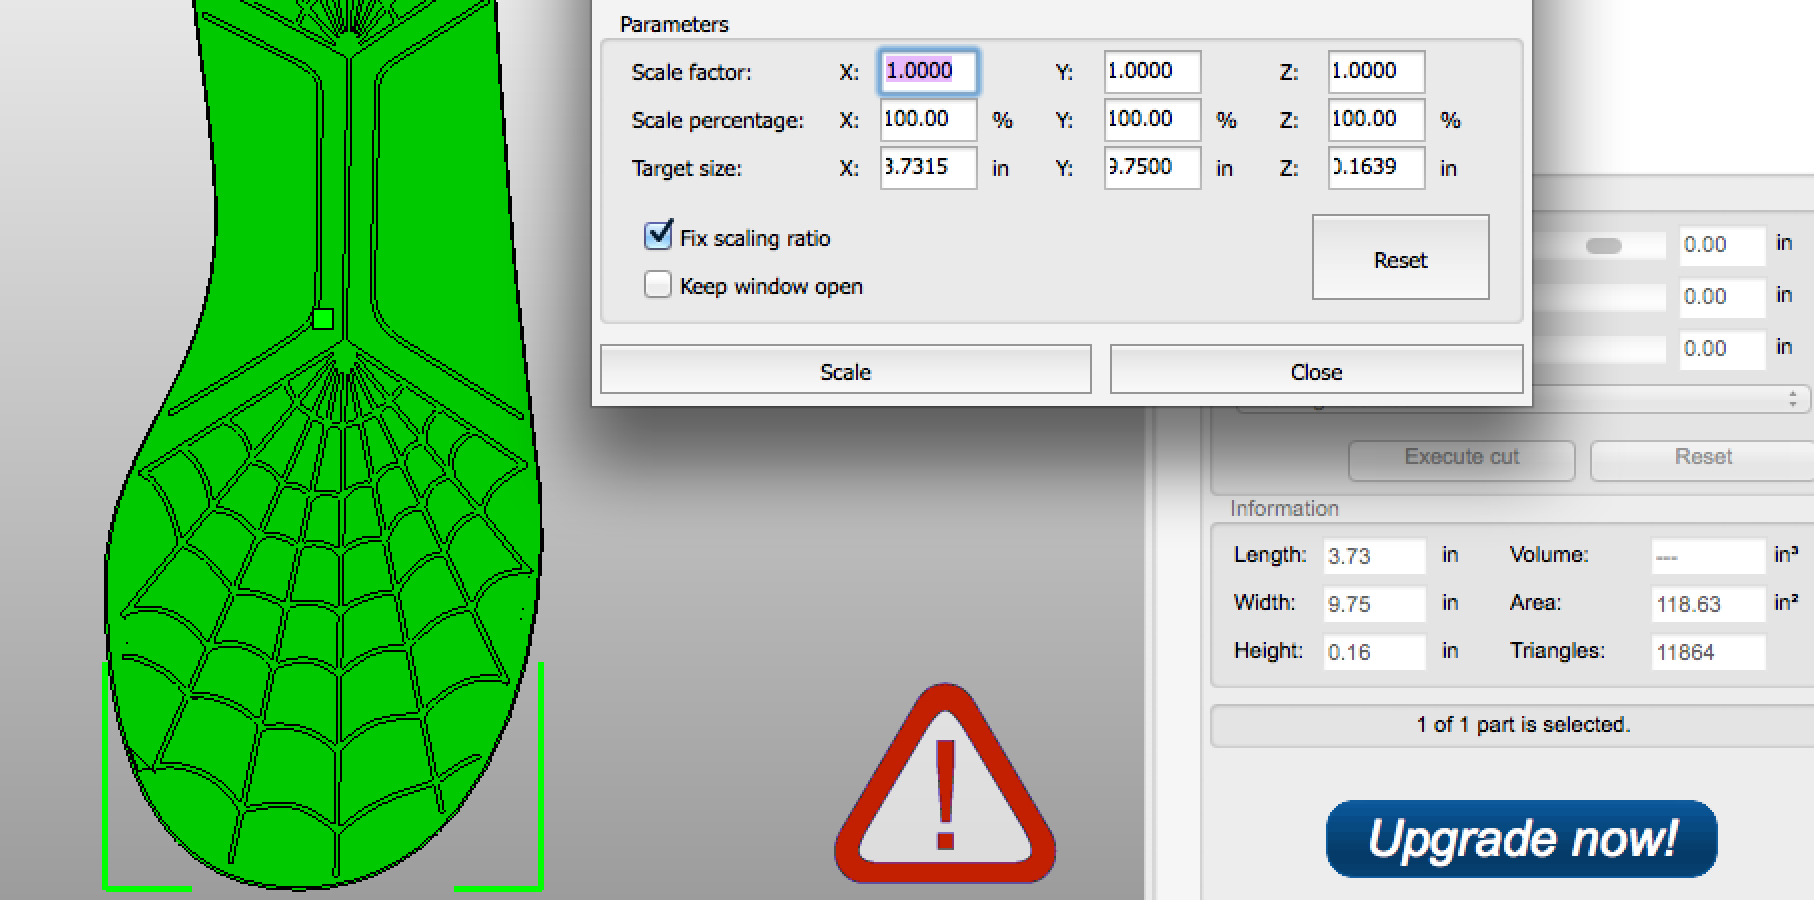Viewport: 1814px width, 900px height.
Task: Click the Upgrade now! banner
Action: point(1521,838)
